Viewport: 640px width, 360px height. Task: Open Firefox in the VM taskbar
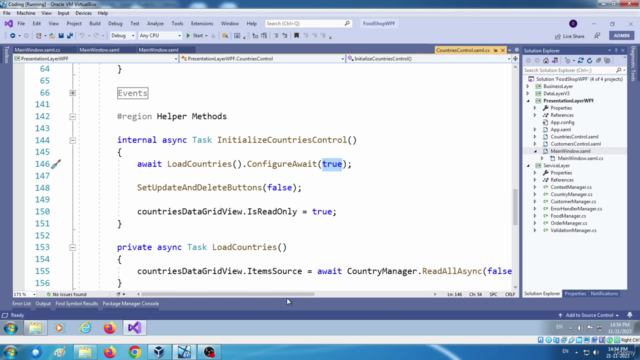tap(110, 328)
